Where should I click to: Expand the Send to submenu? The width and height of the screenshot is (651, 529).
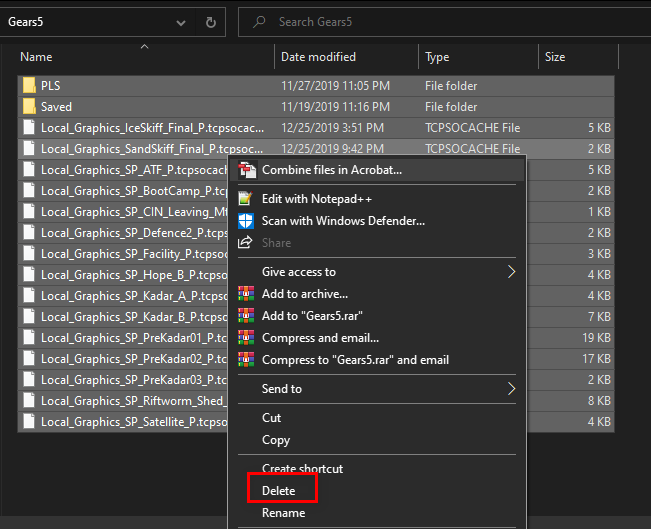512,389
